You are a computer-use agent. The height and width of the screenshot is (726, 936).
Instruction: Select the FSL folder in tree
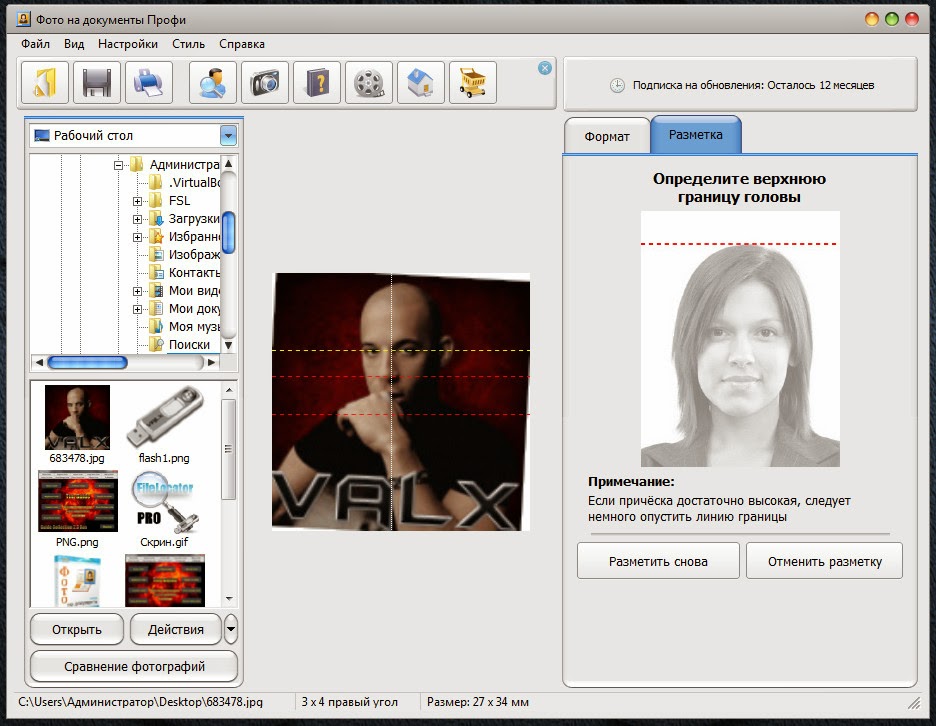(x=170, y=201)
